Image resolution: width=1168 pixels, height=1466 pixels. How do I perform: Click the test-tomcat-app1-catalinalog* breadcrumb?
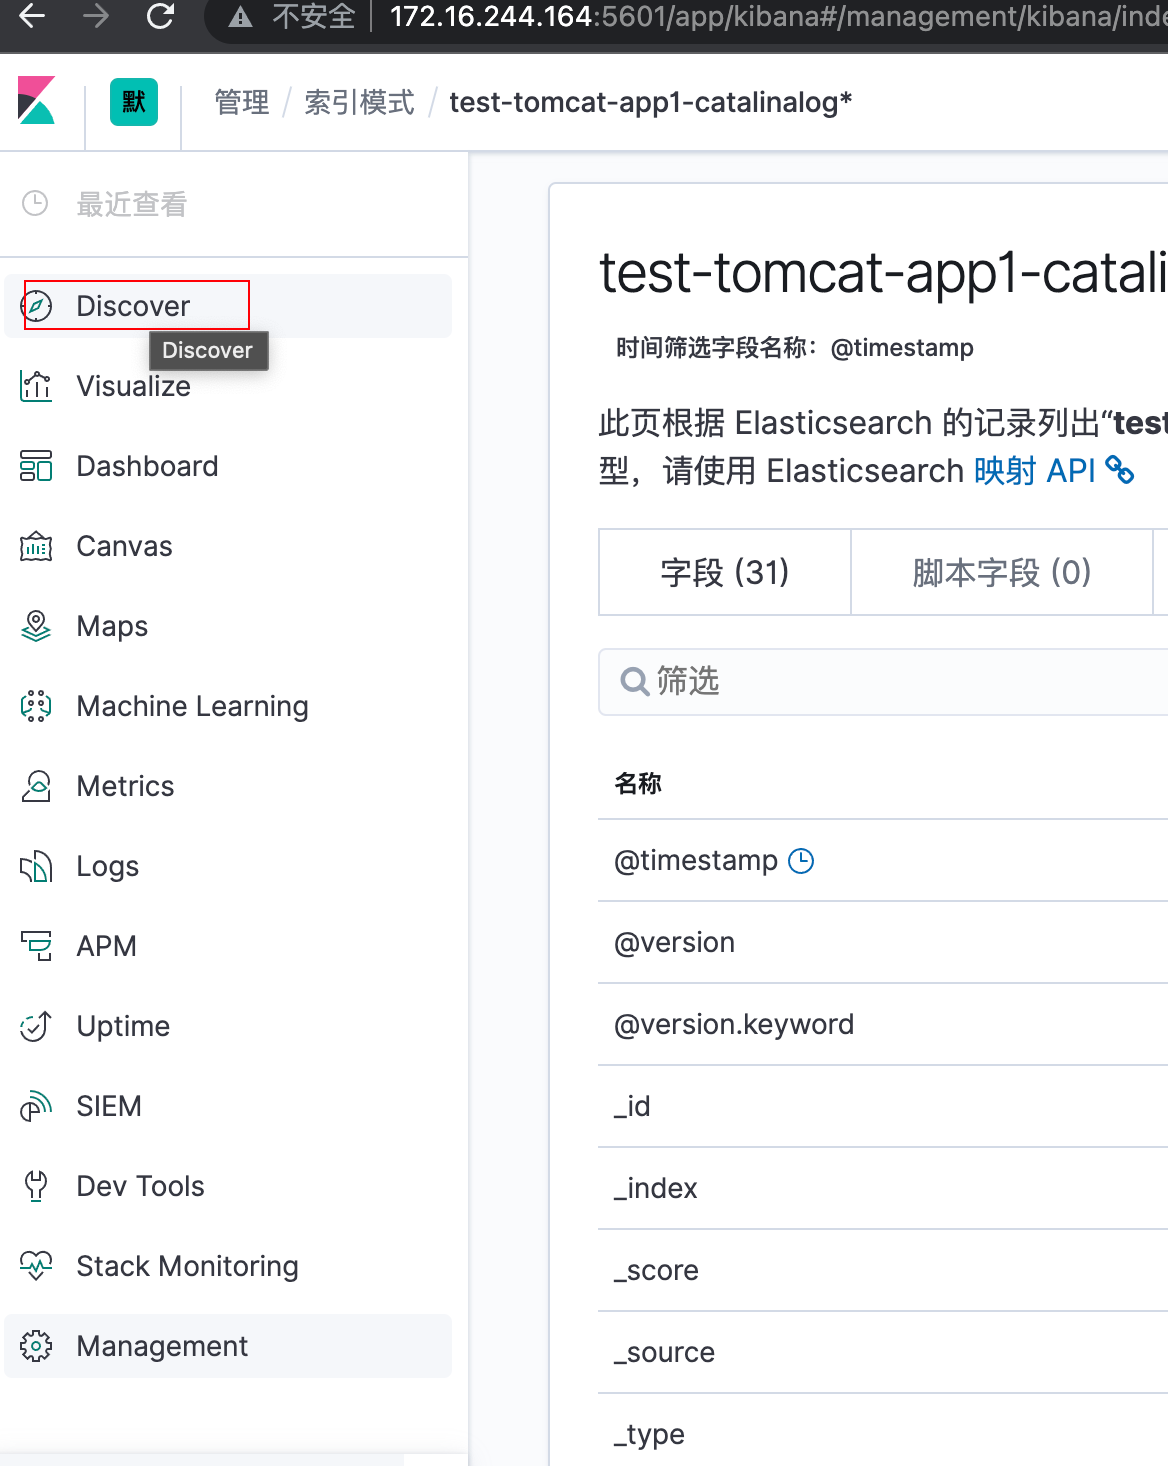point(651,102)
